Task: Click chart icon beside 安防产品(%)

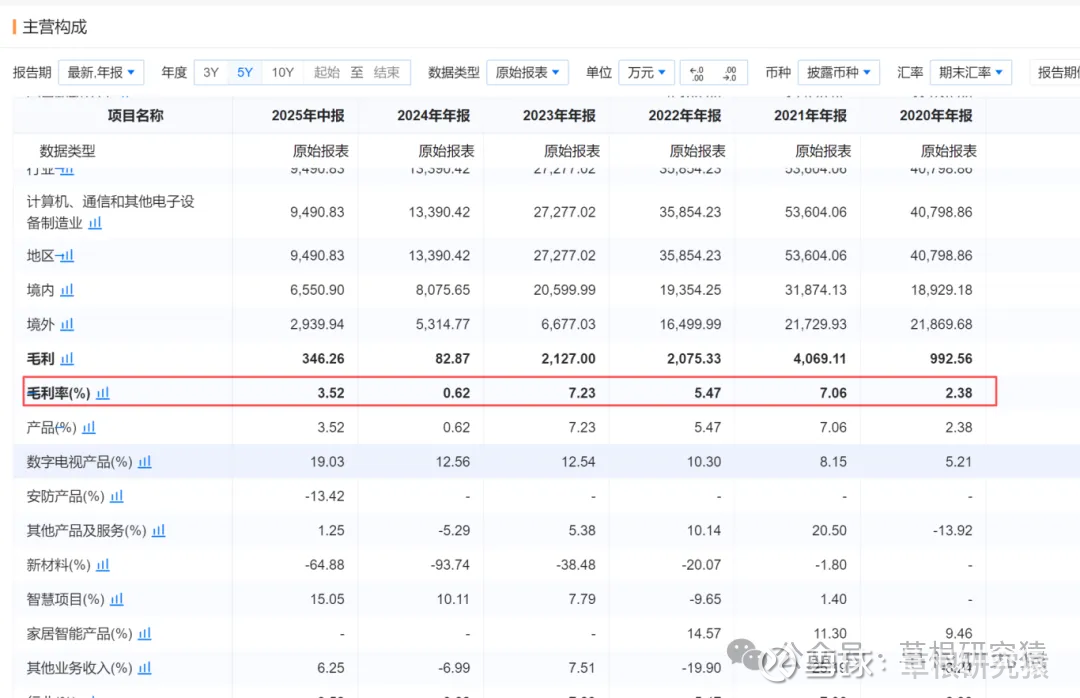Action: [117, 496]
